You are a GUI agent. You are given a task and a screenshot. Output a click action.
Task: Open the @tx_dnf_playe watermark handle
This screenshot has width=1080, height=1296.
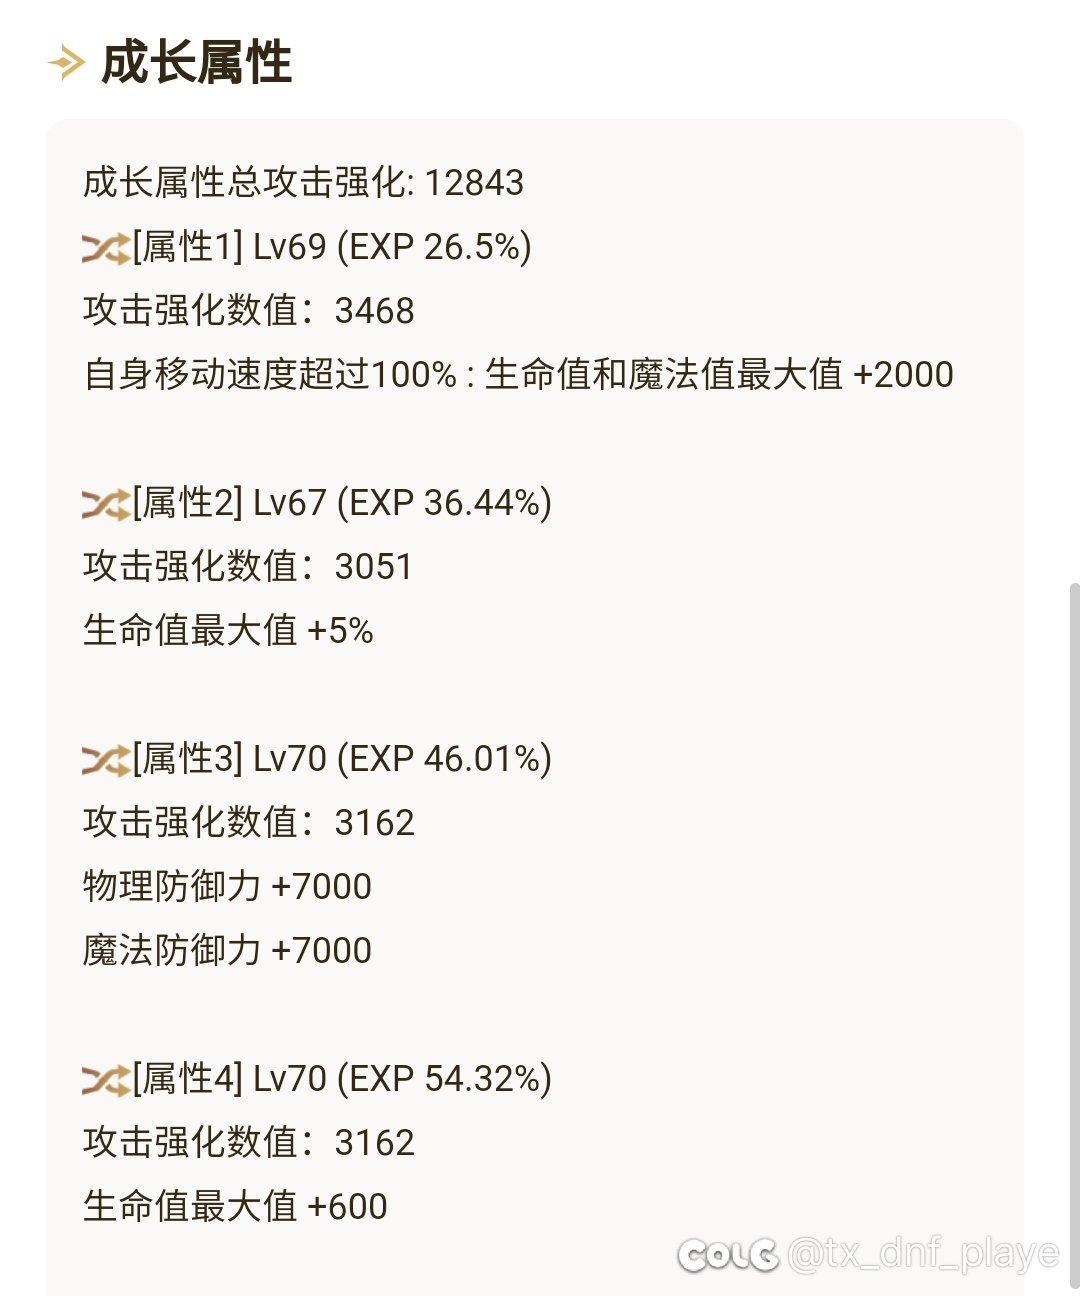(923, 1254)
